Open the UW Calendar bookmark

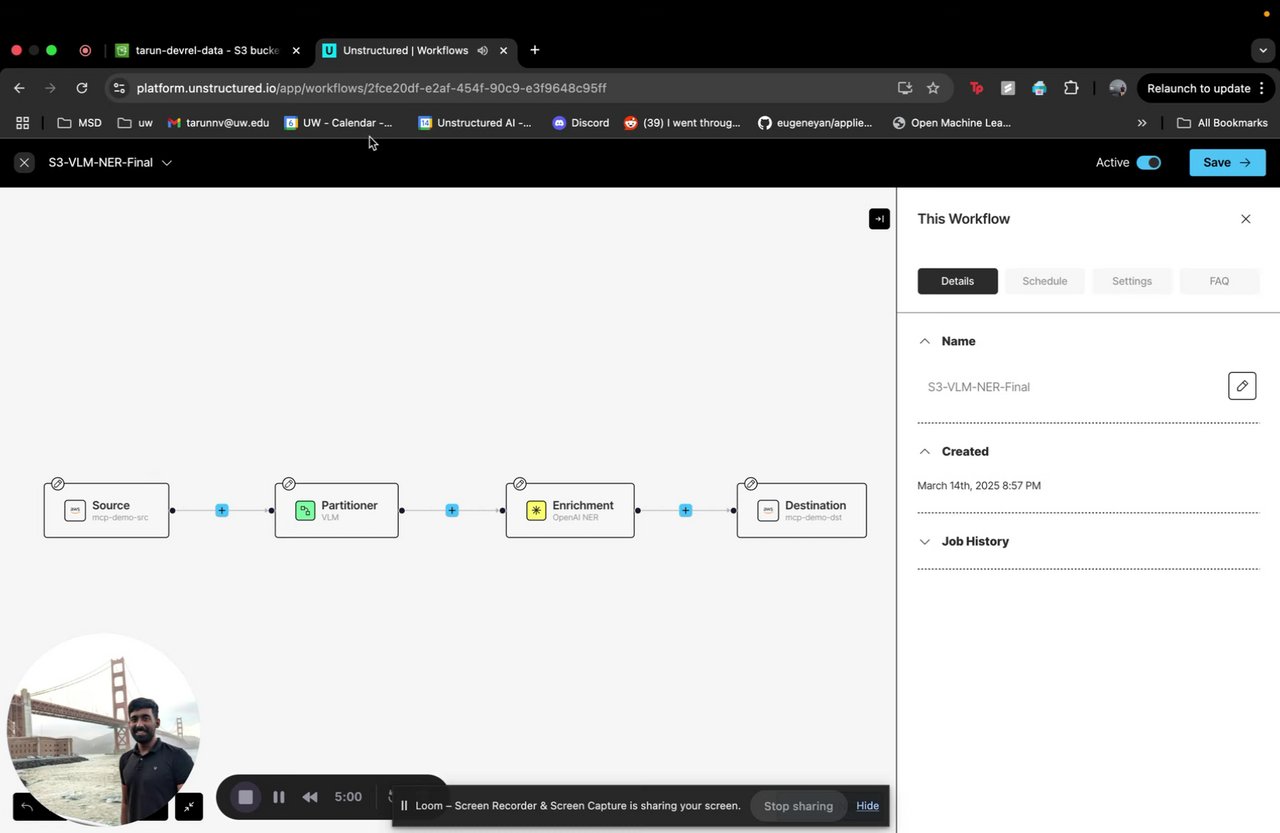pyautogui.click(x=338, y=123)
